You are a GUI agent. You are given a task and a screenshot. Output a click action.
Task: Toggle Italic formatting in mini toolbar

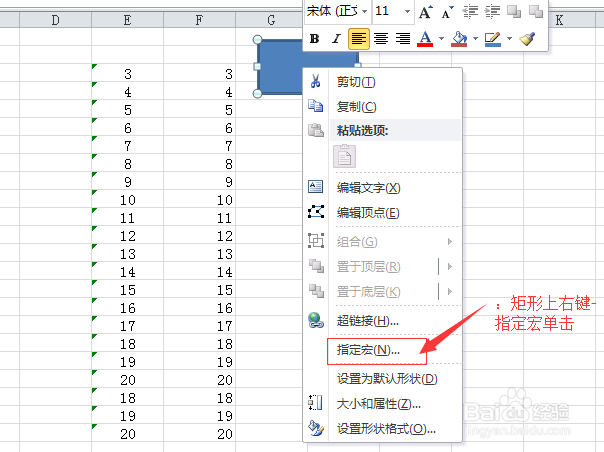(x=337, y=39)
